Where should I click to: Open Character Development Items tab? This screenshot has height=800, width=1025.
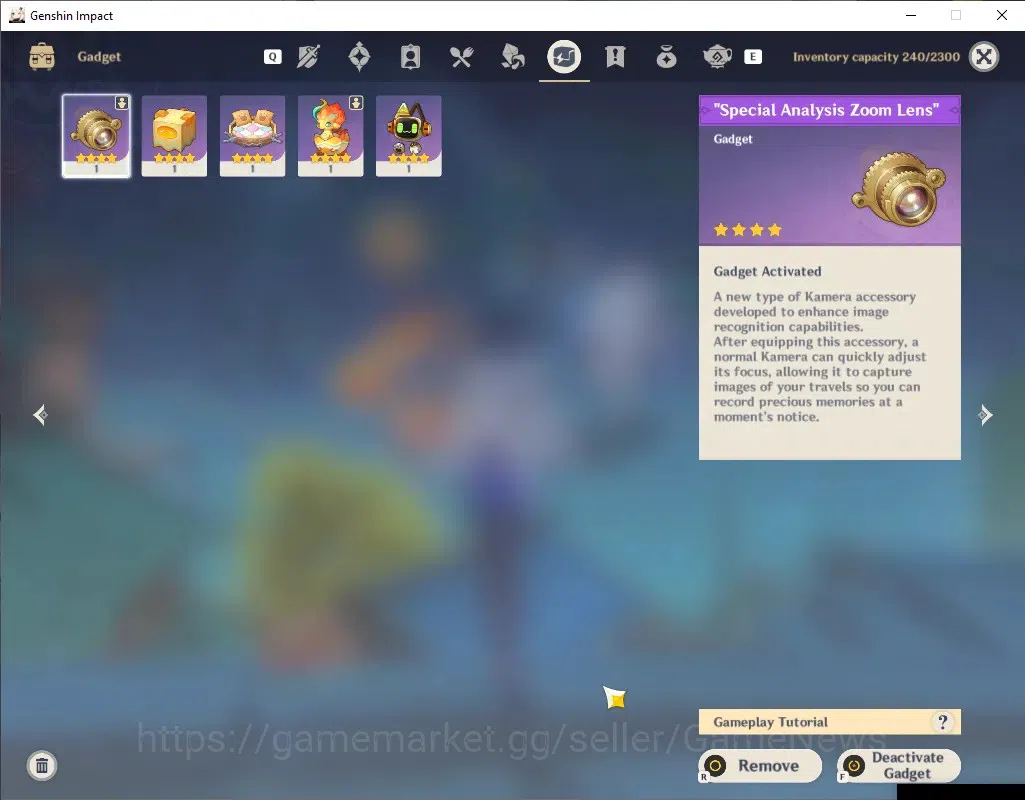click(410, 57)
